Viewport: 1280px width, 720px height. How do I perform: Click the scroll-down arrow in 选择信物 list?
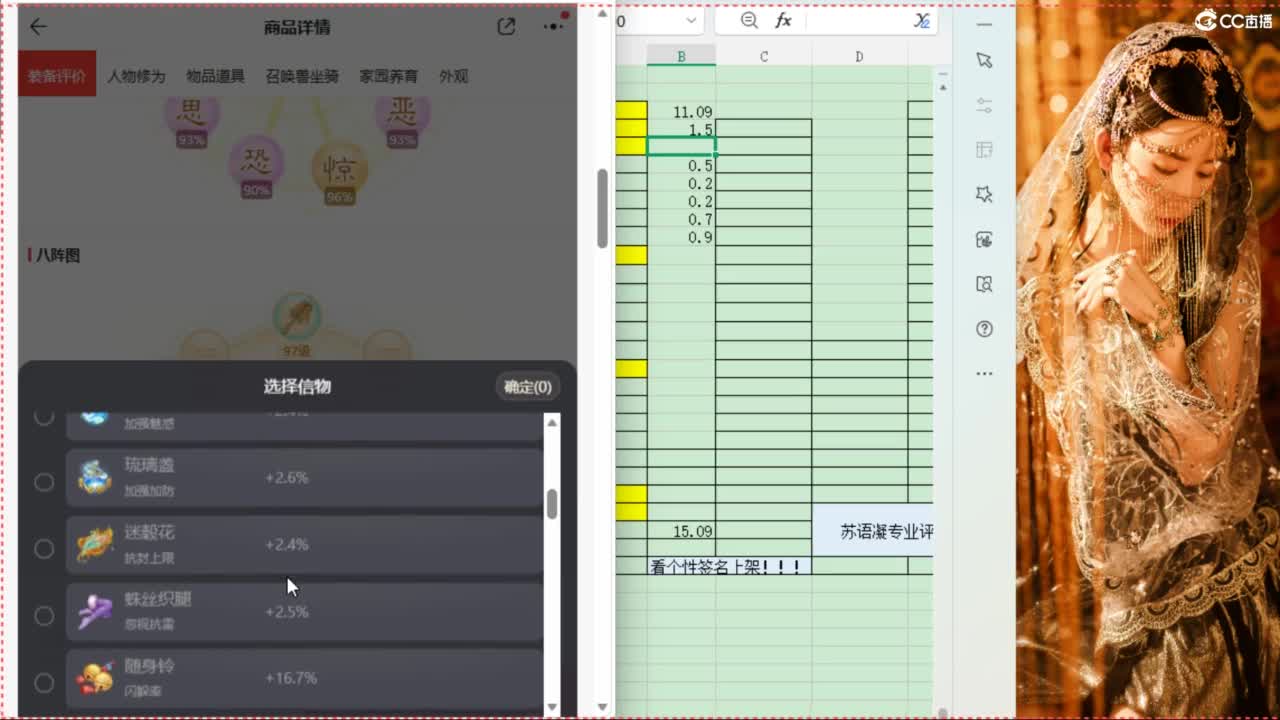tap(552, 707)
